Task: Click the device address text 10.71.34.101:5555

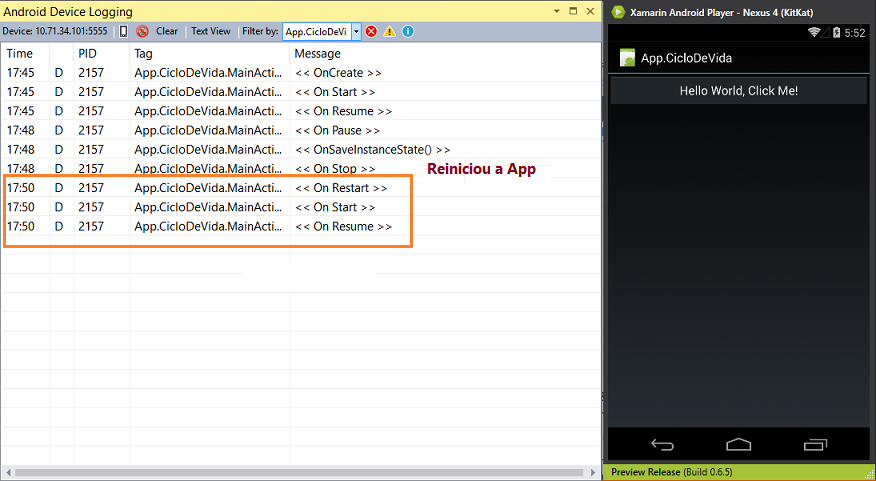Action: tap(71, 31)
